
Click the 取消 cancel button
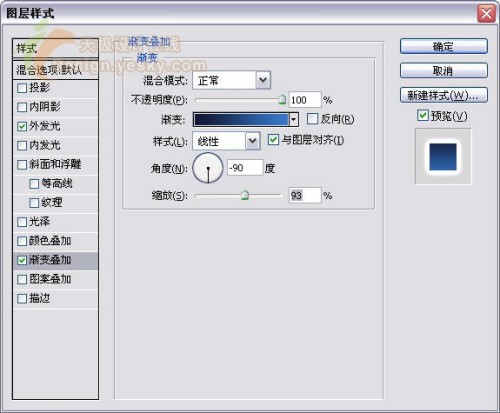[444, 71]
